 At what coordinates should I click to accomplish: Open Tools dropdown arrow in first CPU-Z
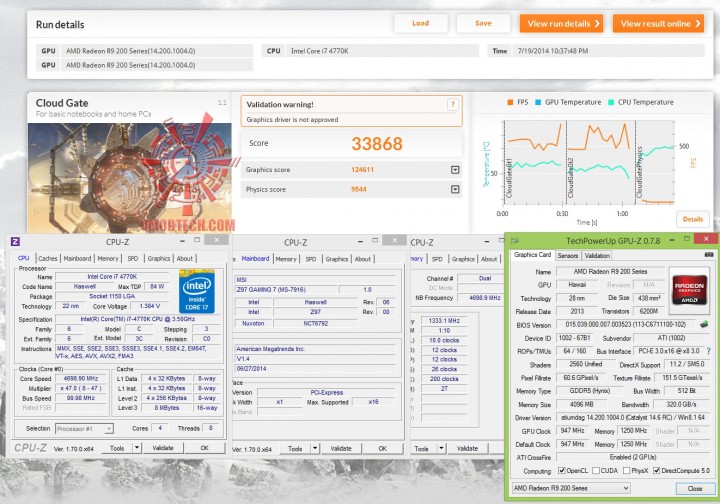(x=137, y=448)
